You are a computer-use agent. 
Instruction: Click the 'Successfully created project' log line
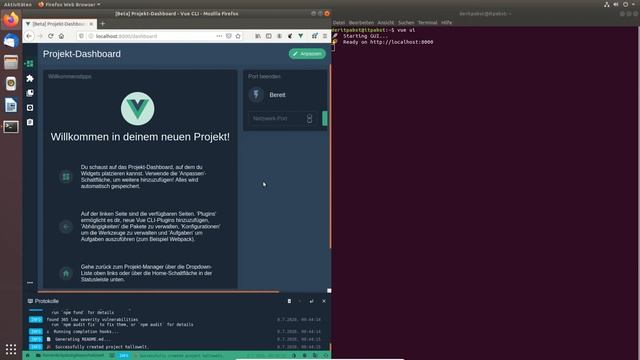tap(102, 347)
